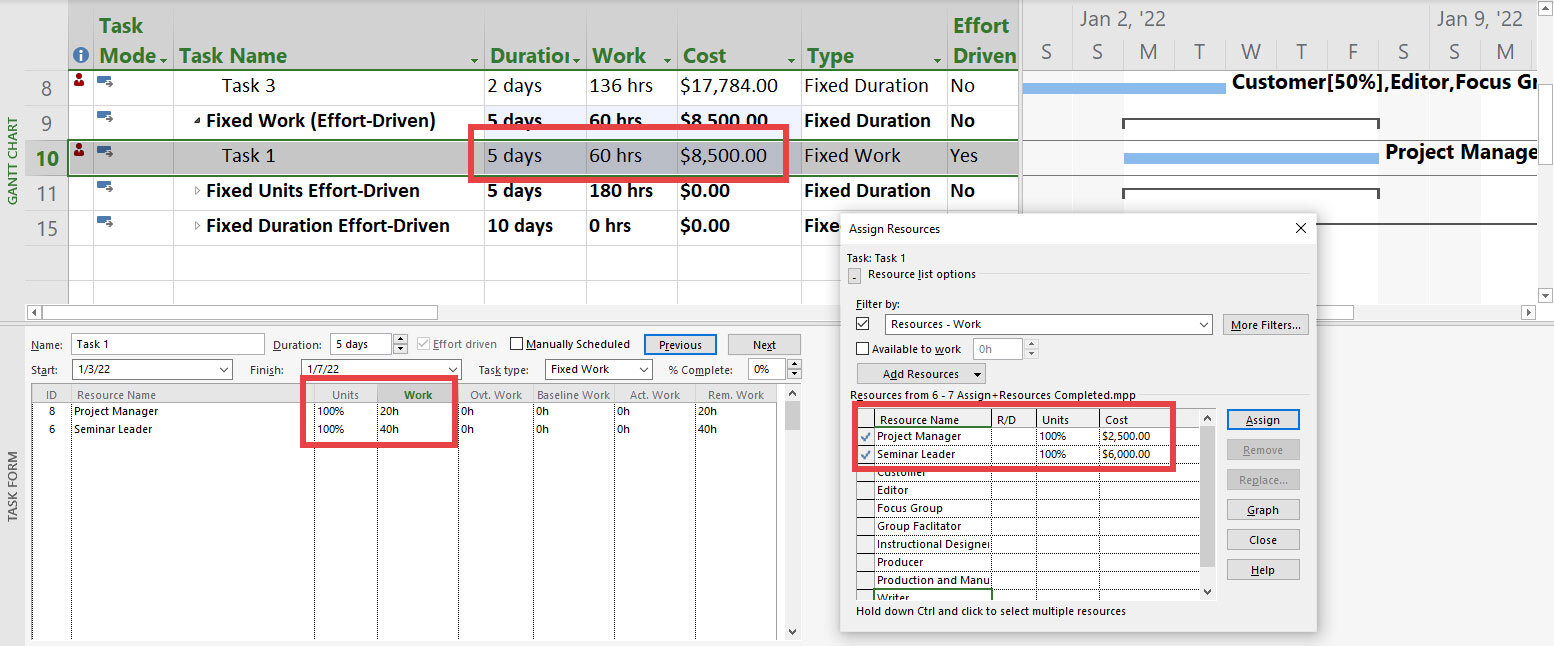Click the Task 3 Gantt bar in the chart
This screenshot has width=1554, height=646.
(x=1124, y=88)
